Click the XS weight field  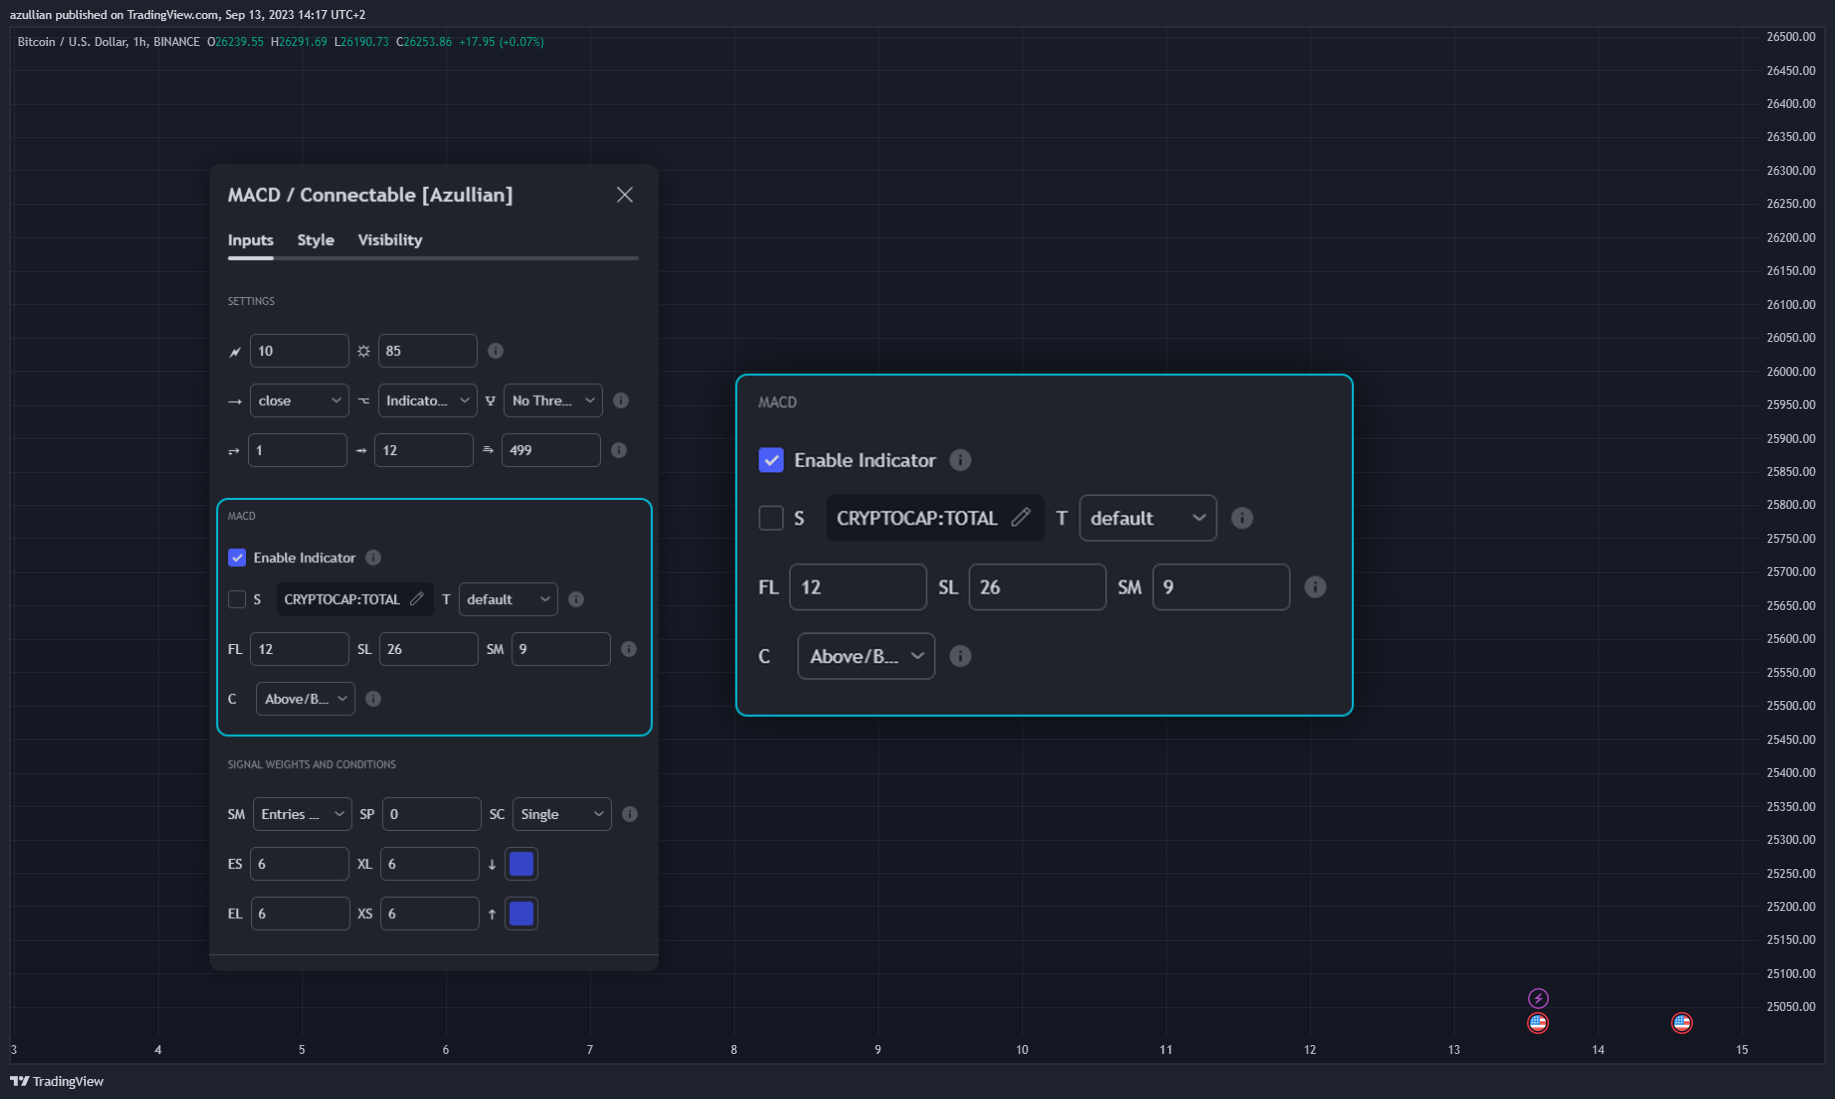[429, 914]
